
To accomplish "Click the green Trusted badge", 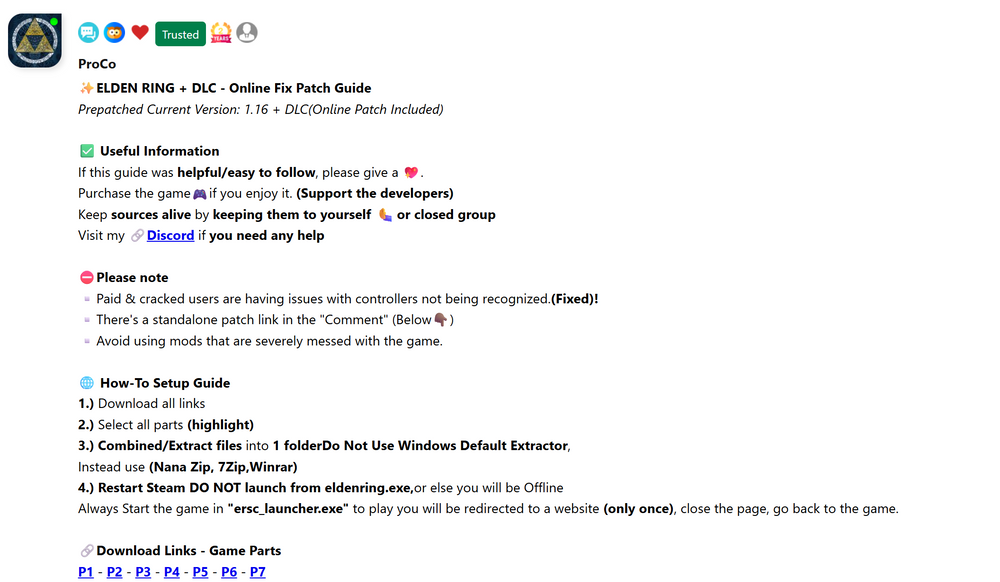I will click(x=180, y=34).
